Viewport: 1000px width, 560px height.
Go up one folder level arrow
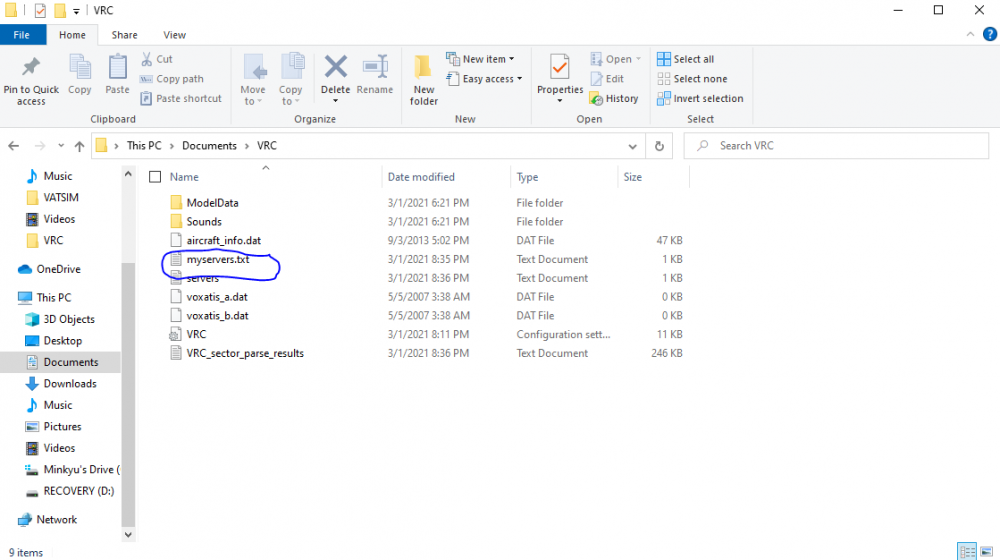coord(79,146)
